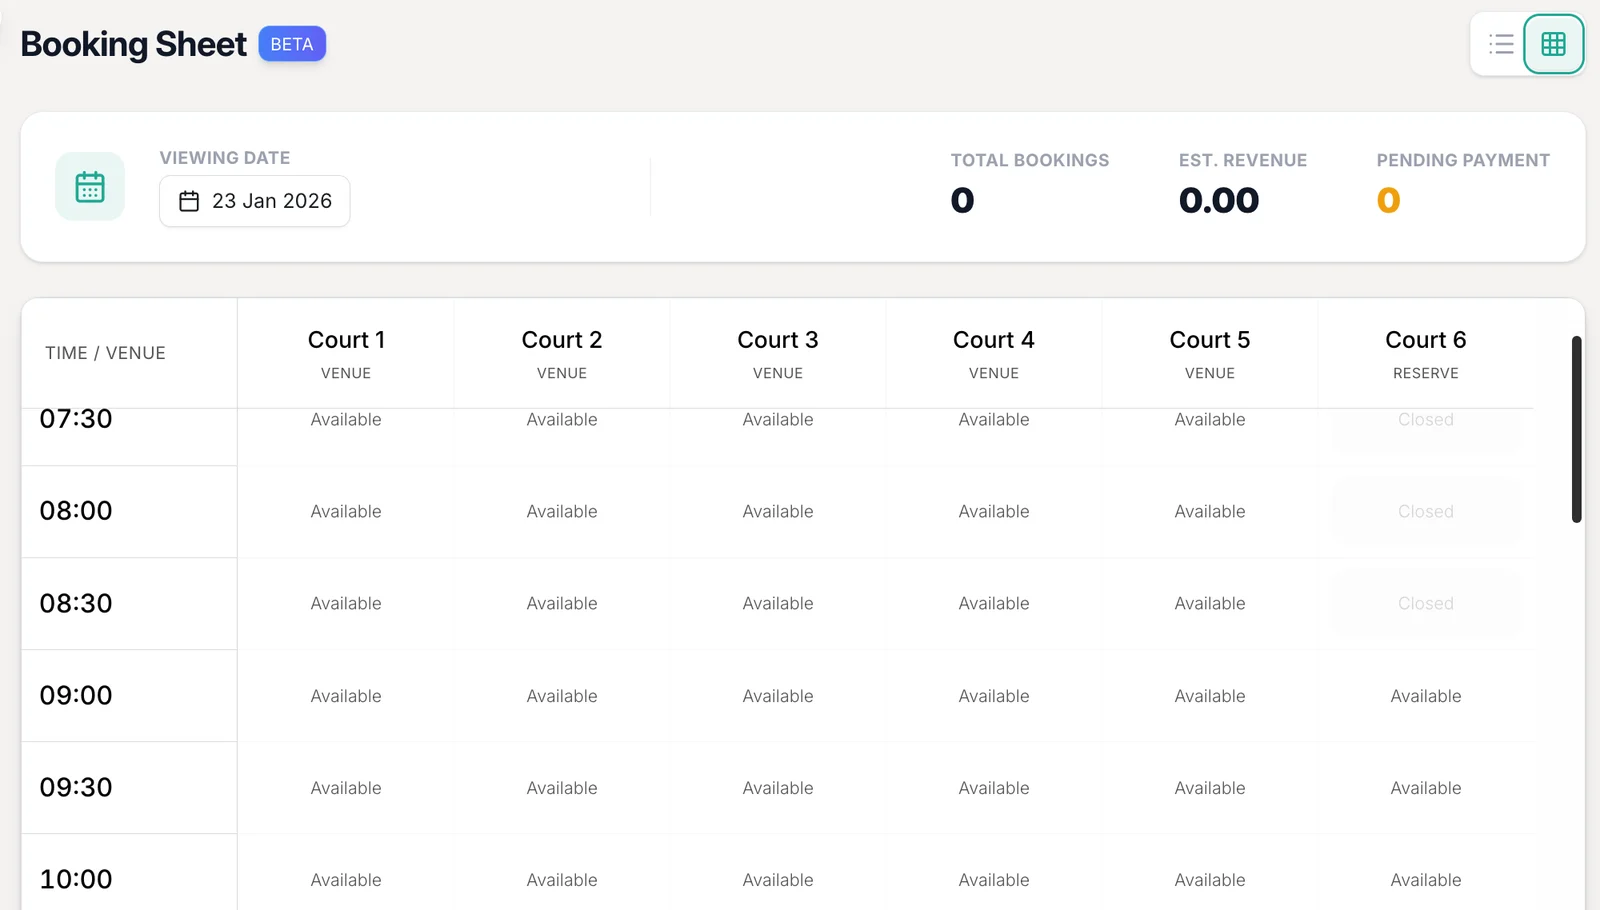Book Court 4 at 09:00
The height and width of the screenshot is (910, 1600).
coord(994,696)
